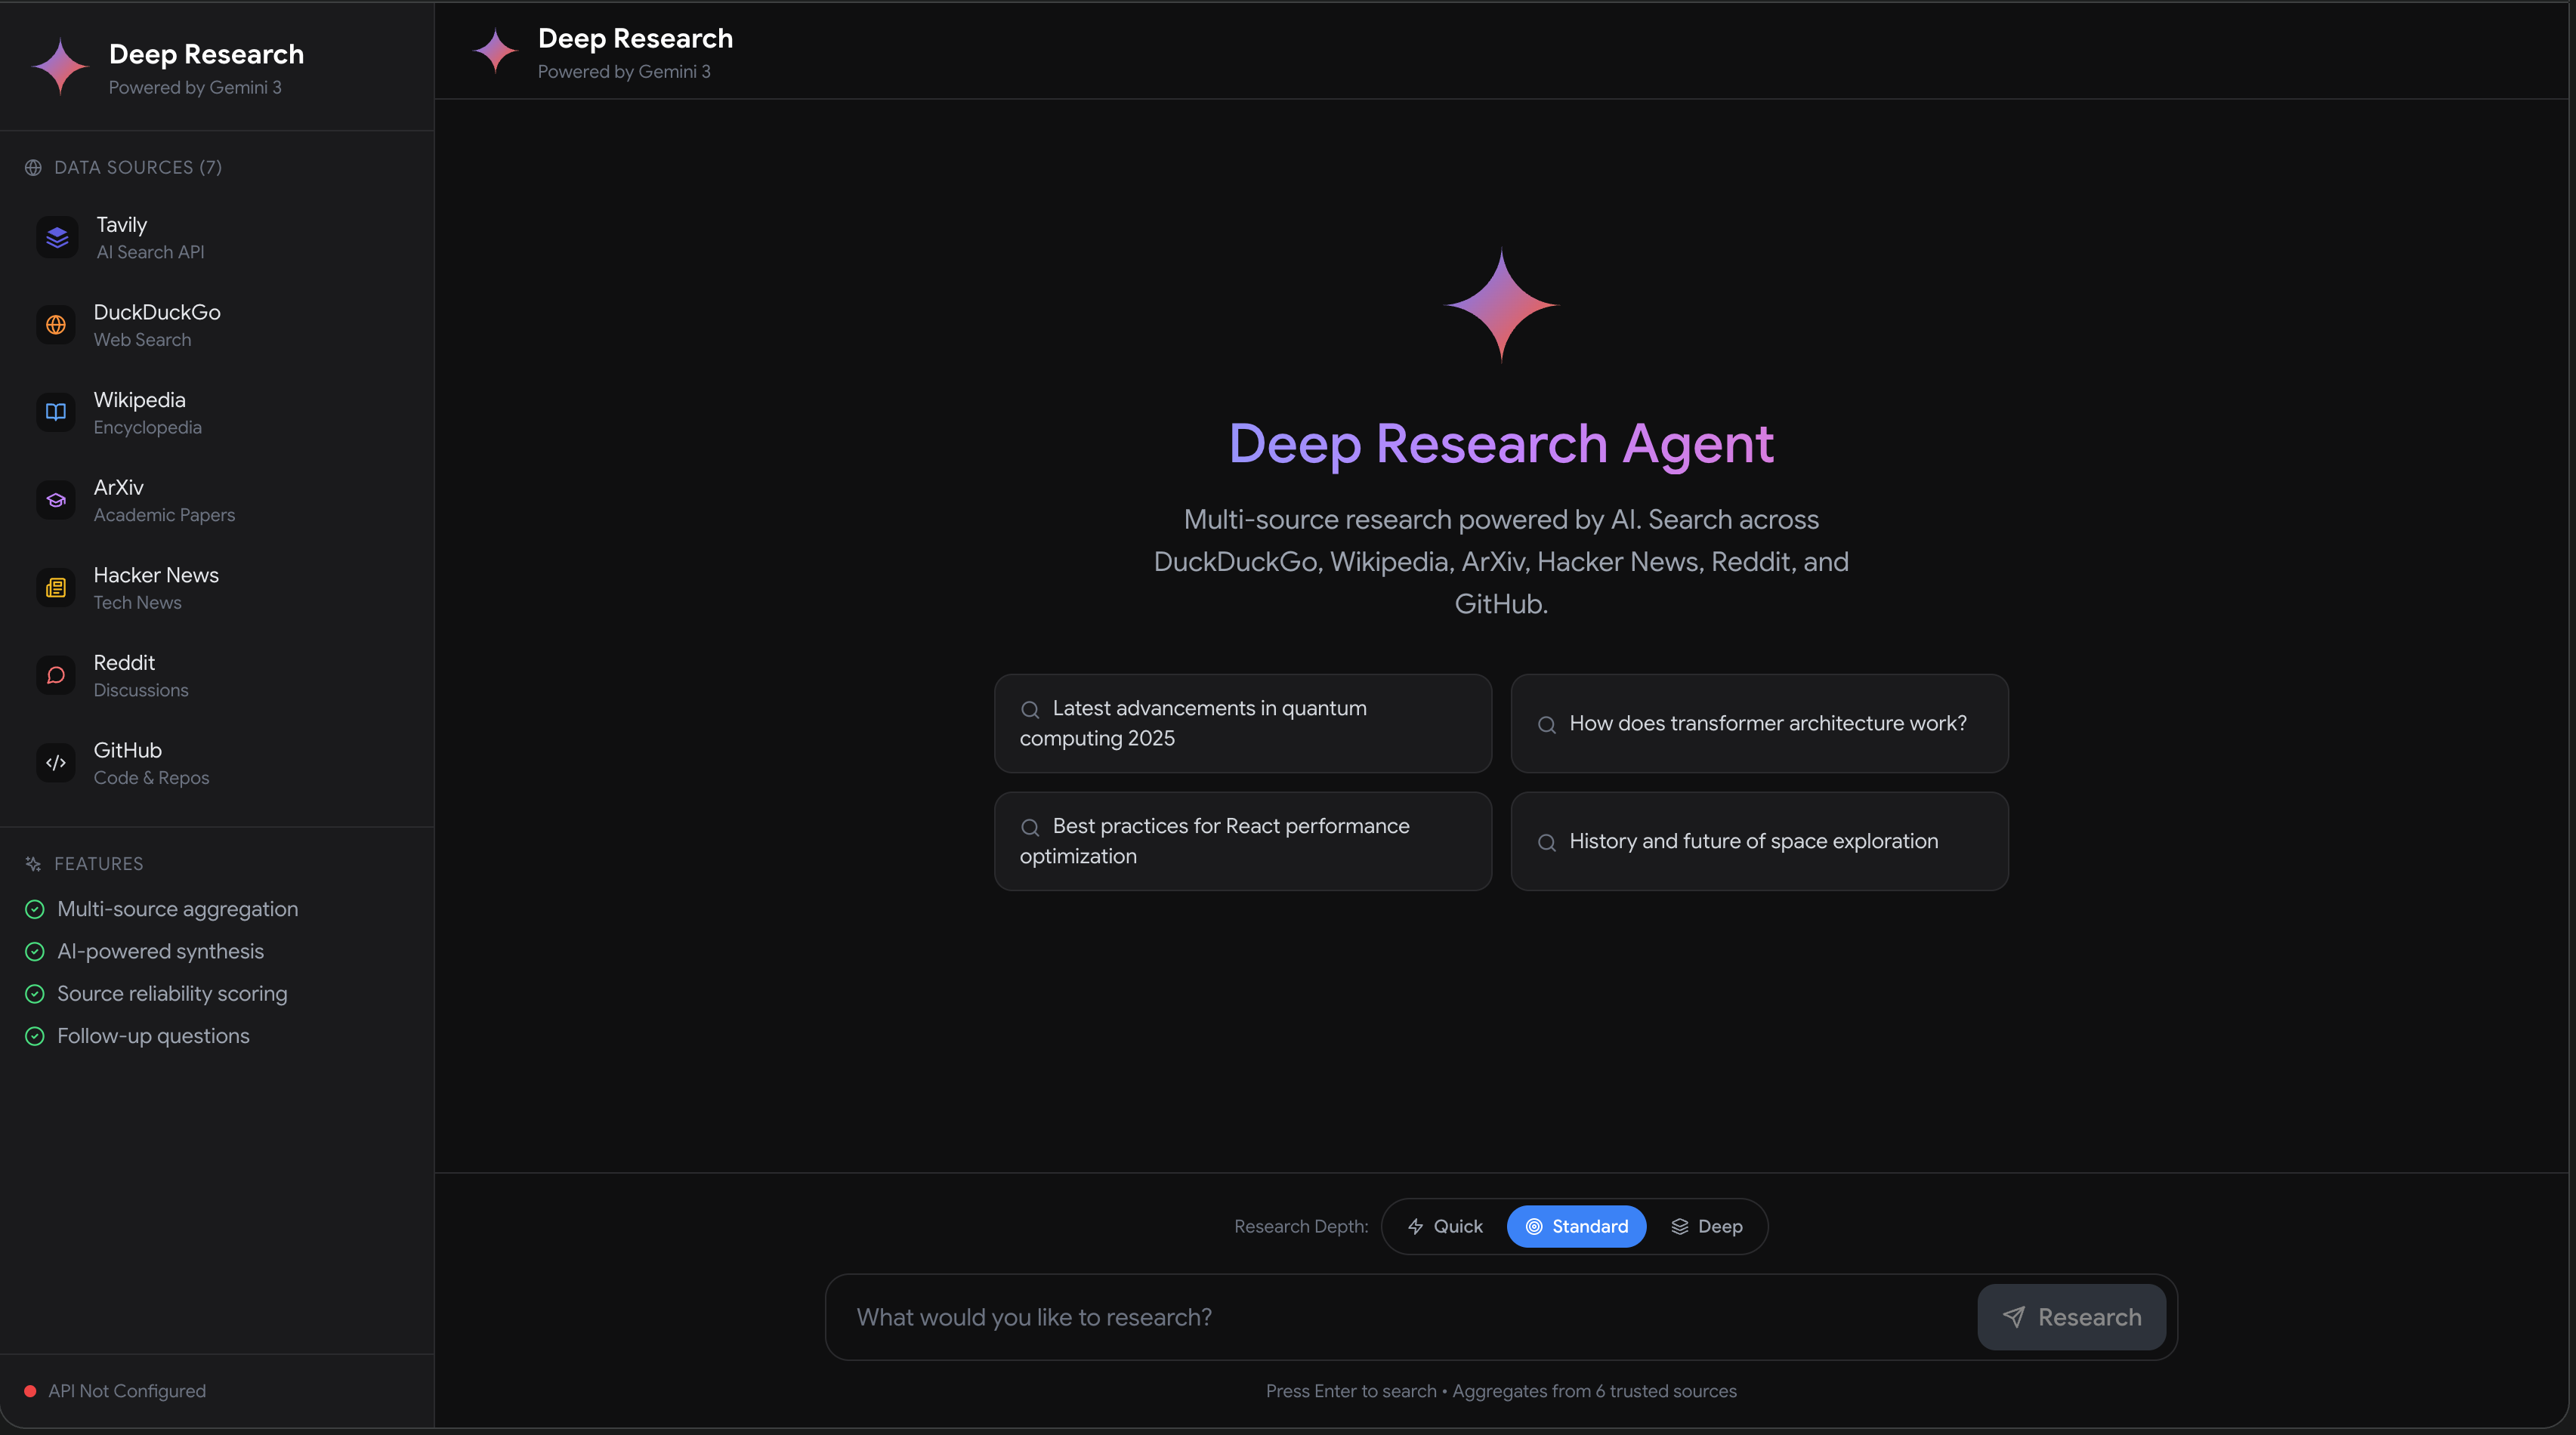2576x1435 pixels.
Task: Click the DuckDuckGo globe icon
Action: pos(56,325)
